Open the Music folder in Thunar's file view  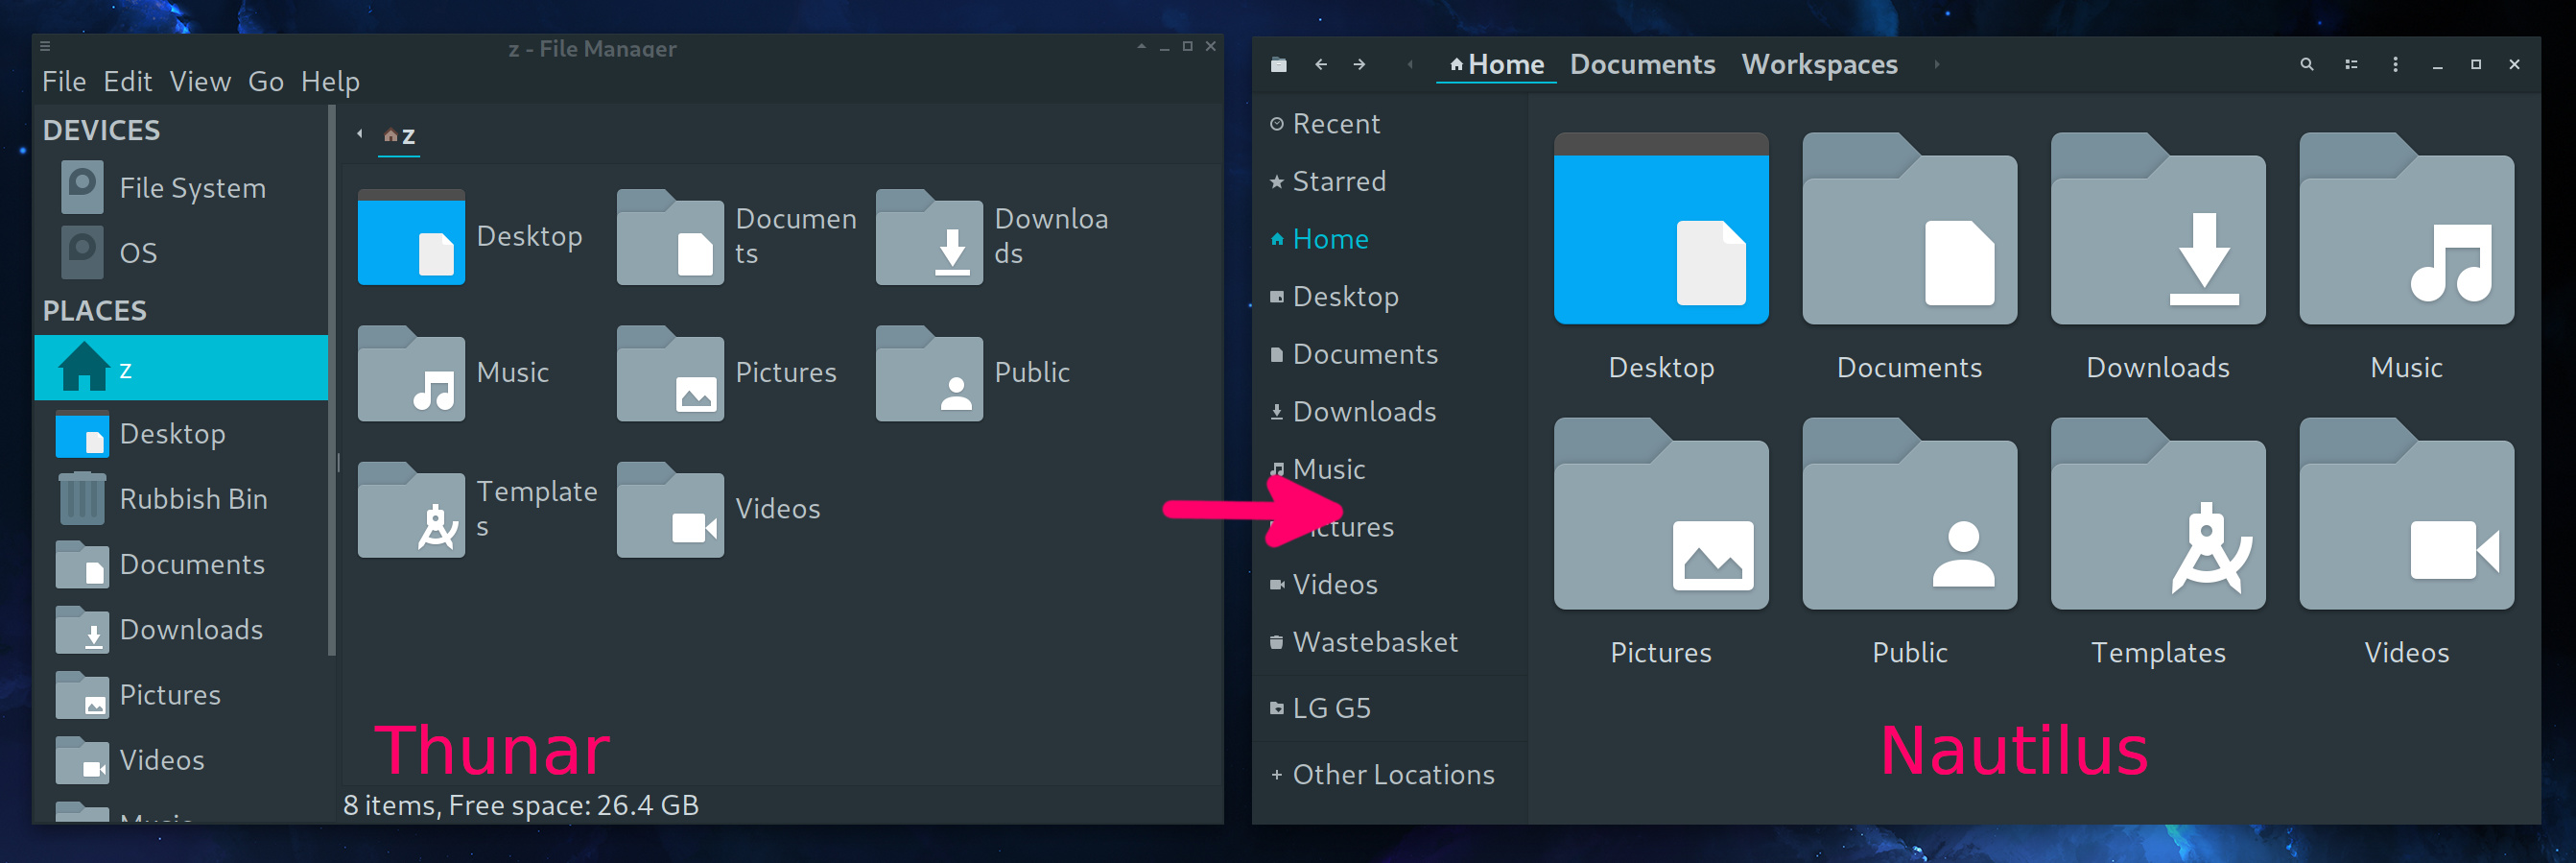(x=412, y=373)
